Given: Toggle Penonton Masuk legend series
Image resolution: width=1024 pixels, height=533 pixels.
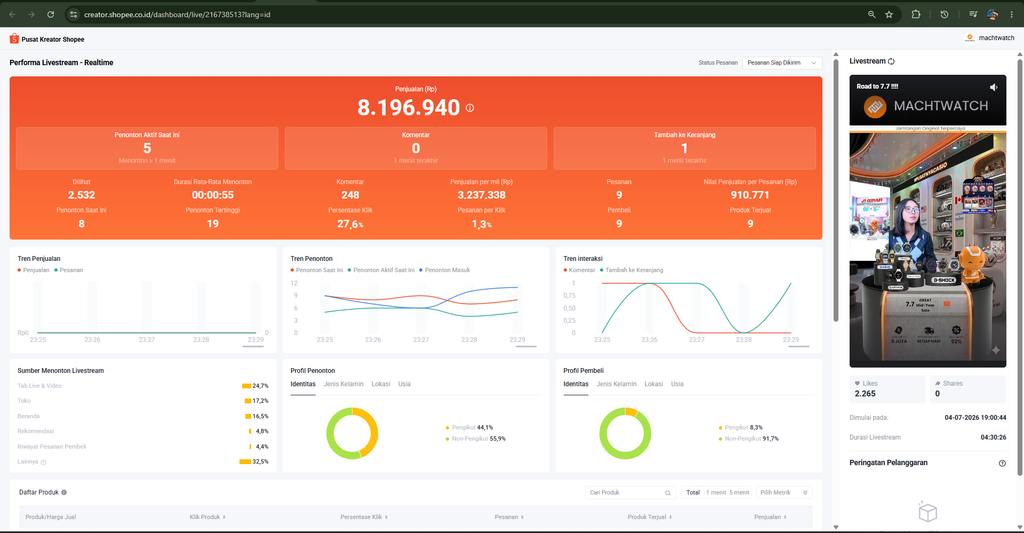Looking at the screenshot, I should tap(445, 270).
